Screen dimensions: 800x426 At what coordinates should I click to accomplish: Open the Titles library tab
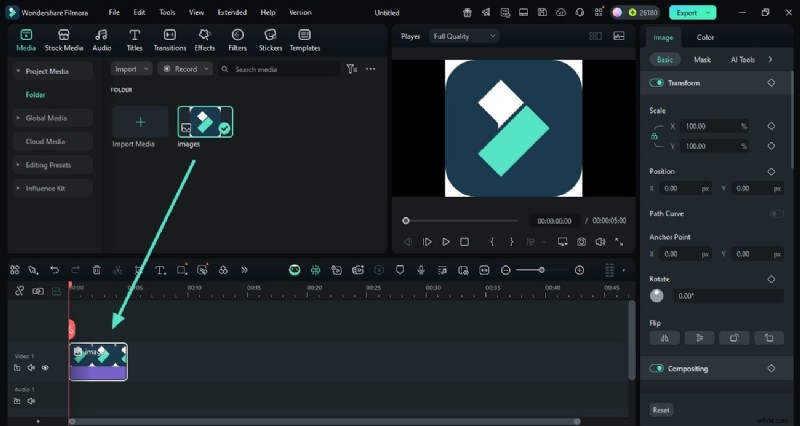click(134, 40)
